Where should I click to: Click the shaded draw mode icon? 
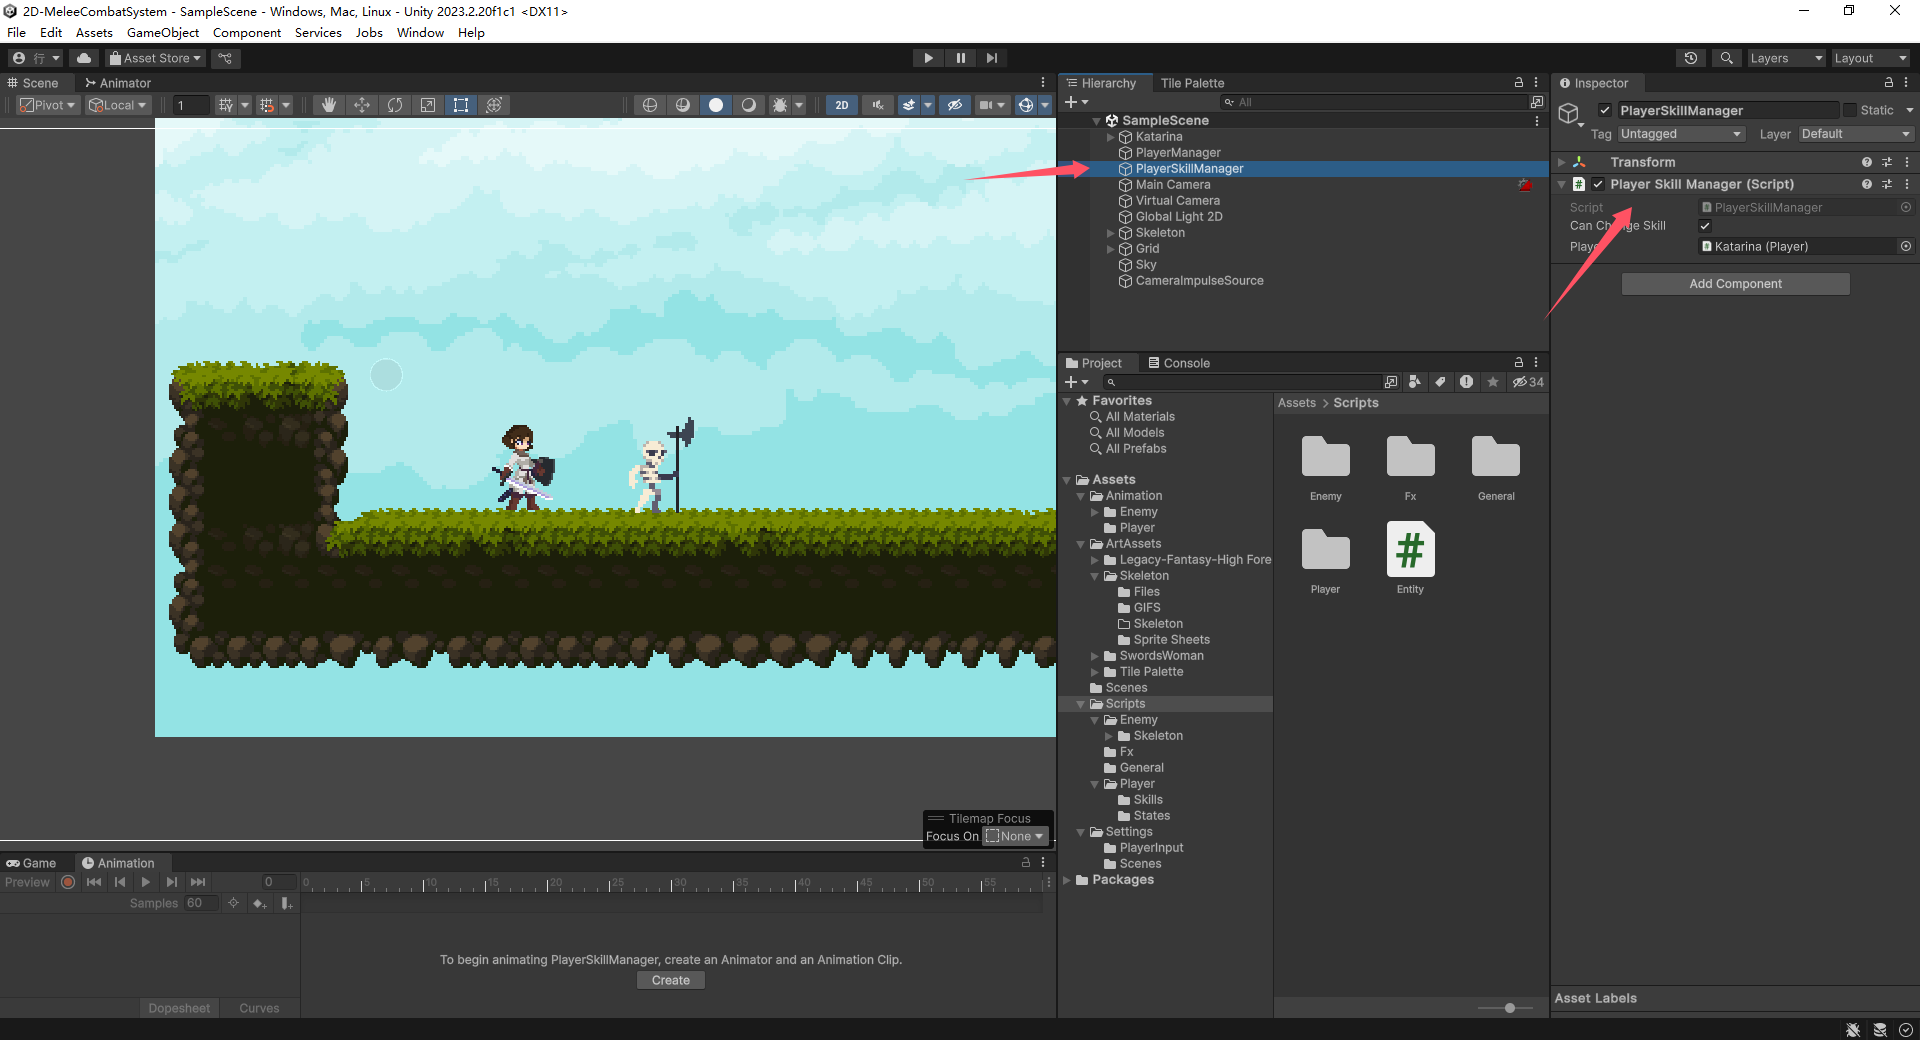[716, 105]
